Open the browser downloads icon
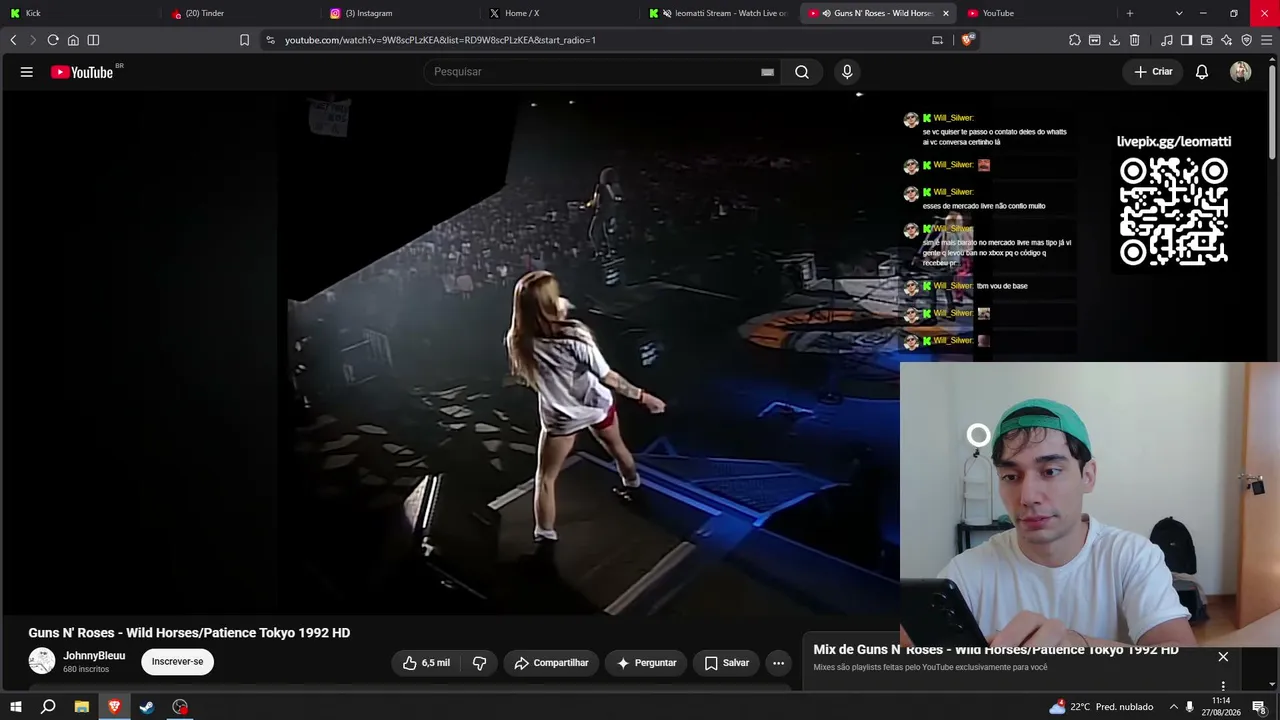The height and width of the screenshot is (720, 1280). (1115, 40)
